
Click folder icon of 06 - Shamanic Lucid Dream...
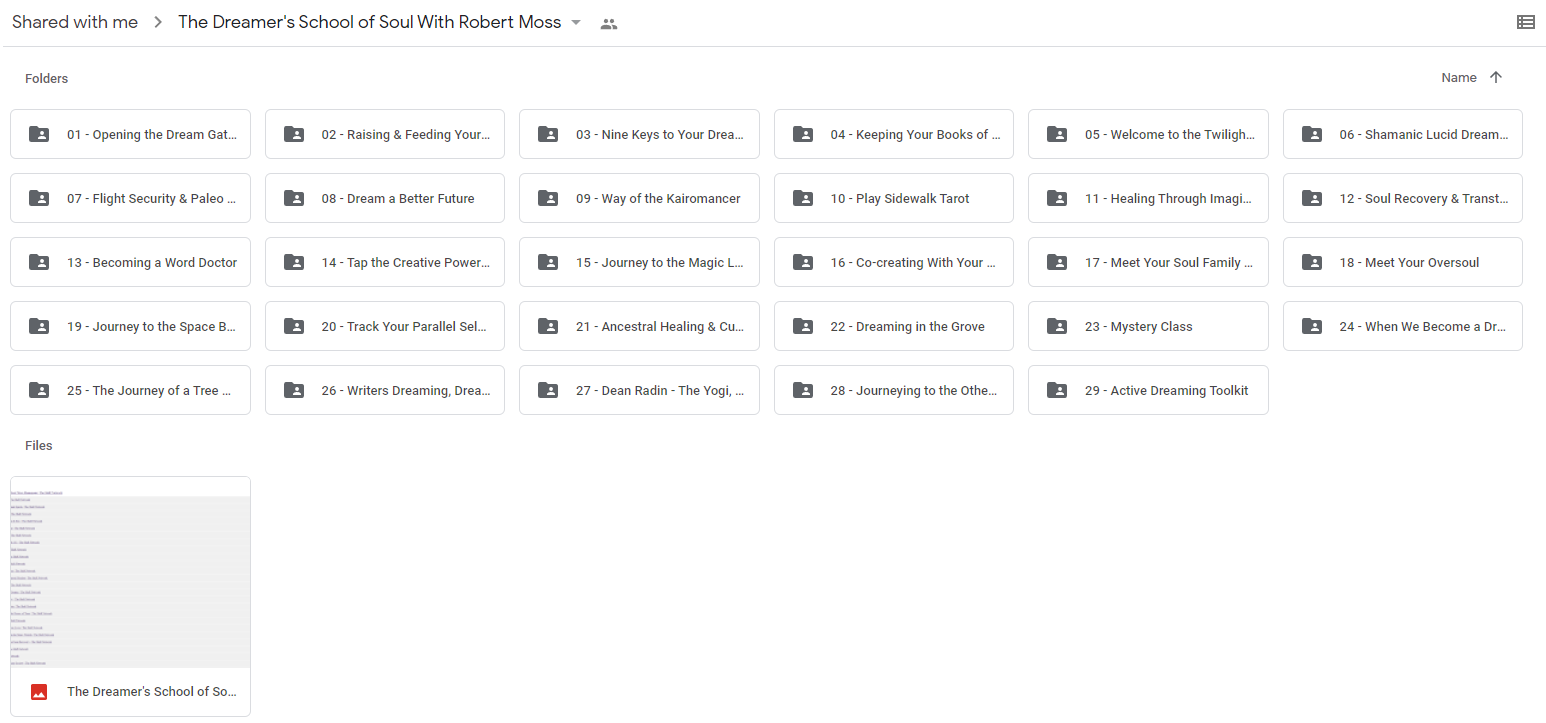point(1312,134)
